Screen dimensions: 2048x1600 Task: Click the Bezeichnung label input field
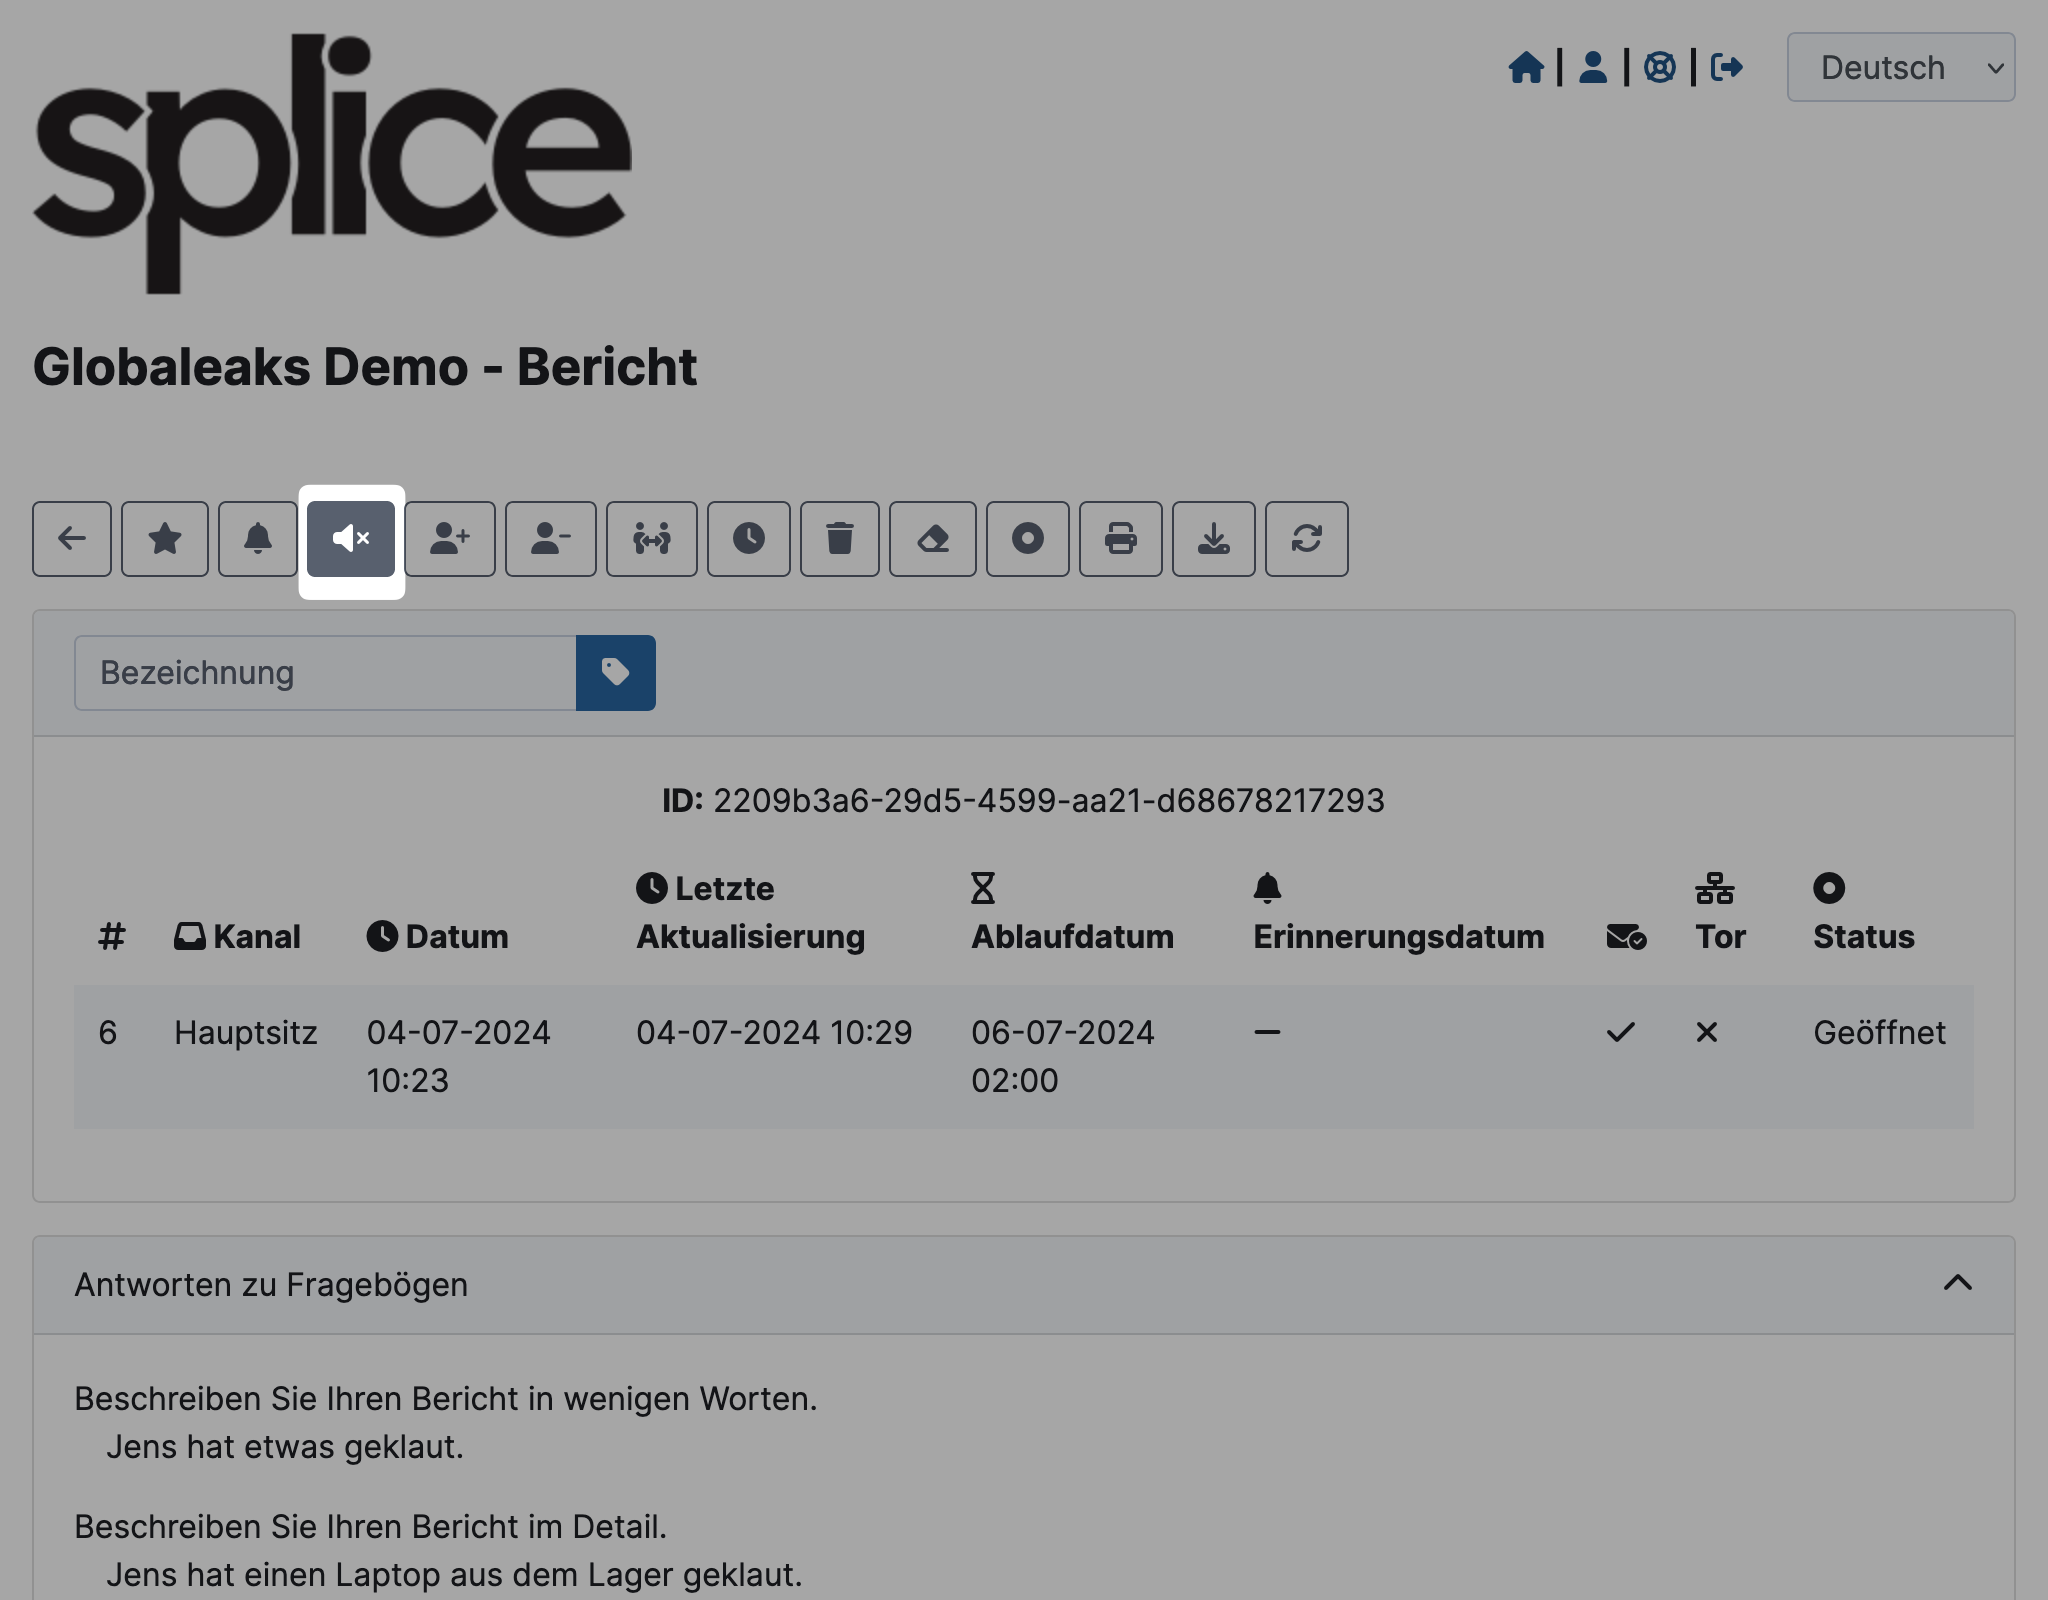326,672
